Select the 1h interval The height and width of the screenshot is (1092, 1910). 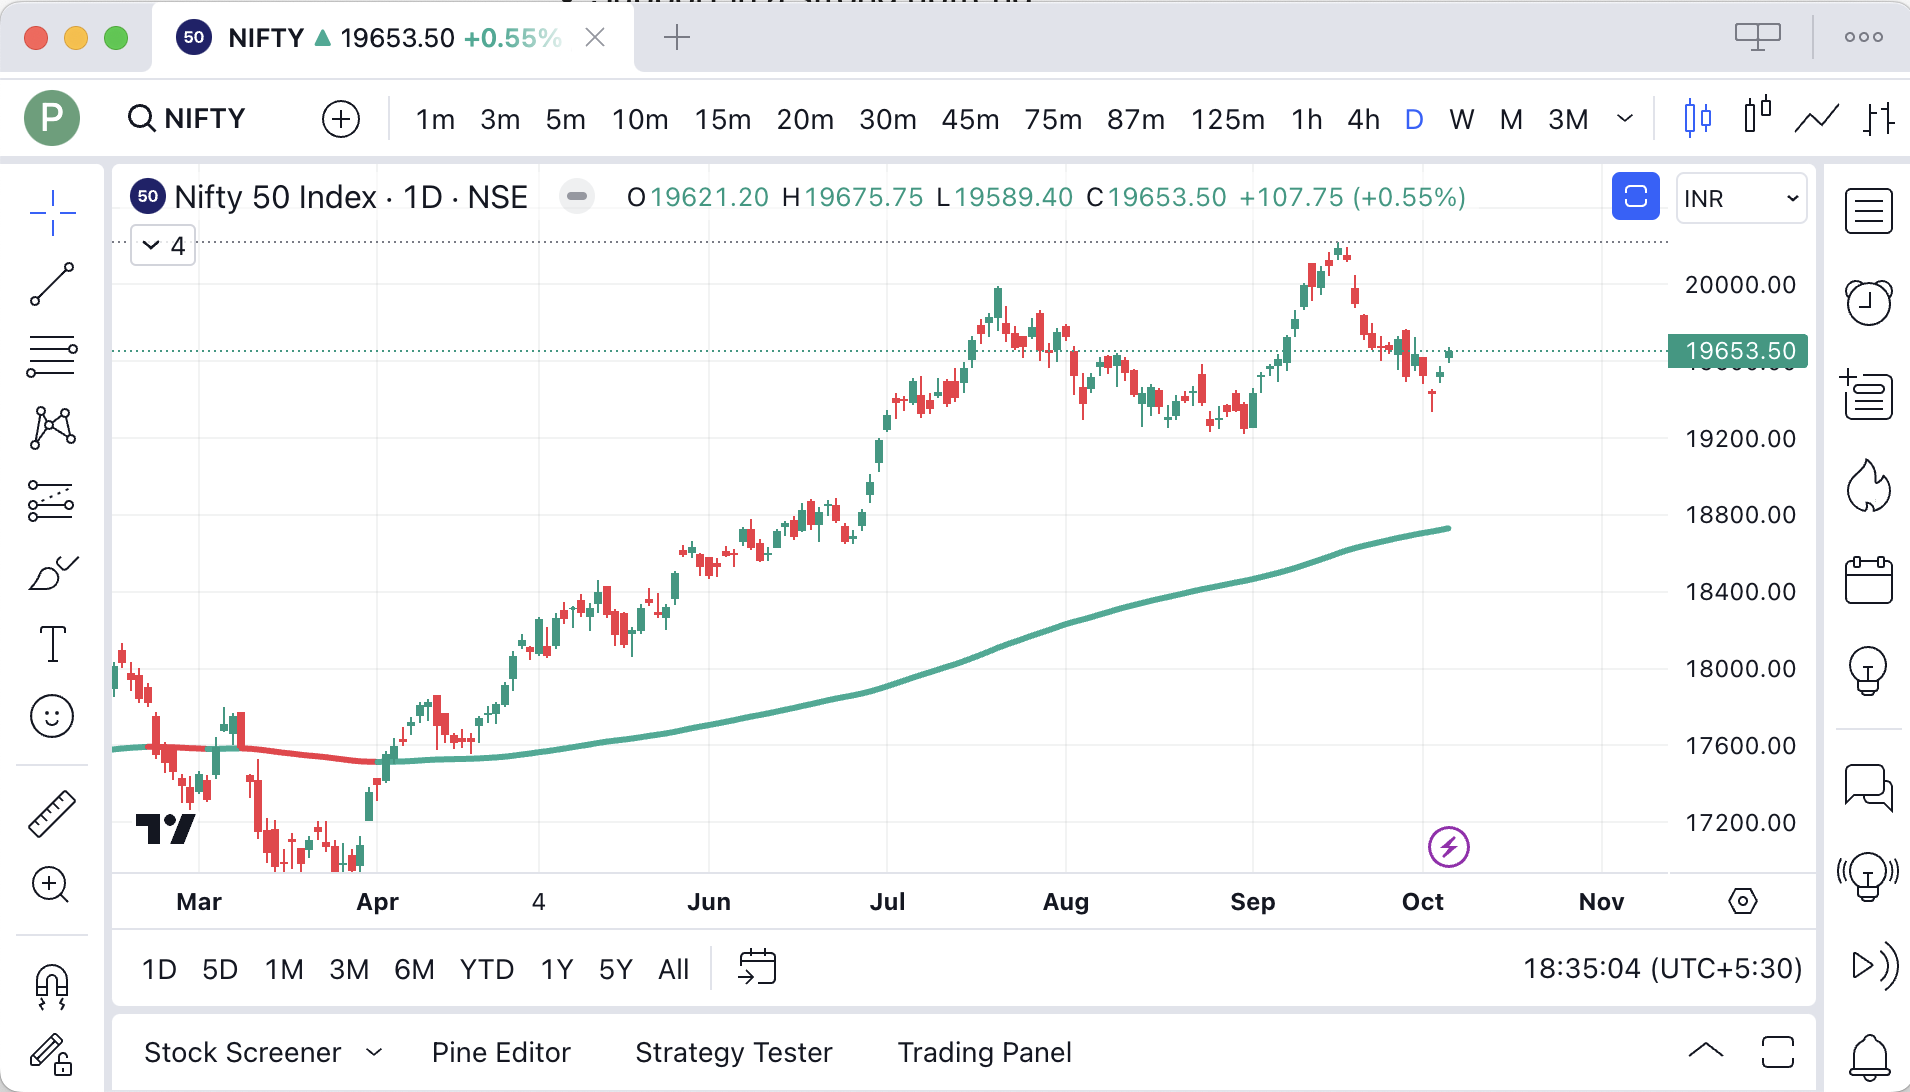[1307, 119]
